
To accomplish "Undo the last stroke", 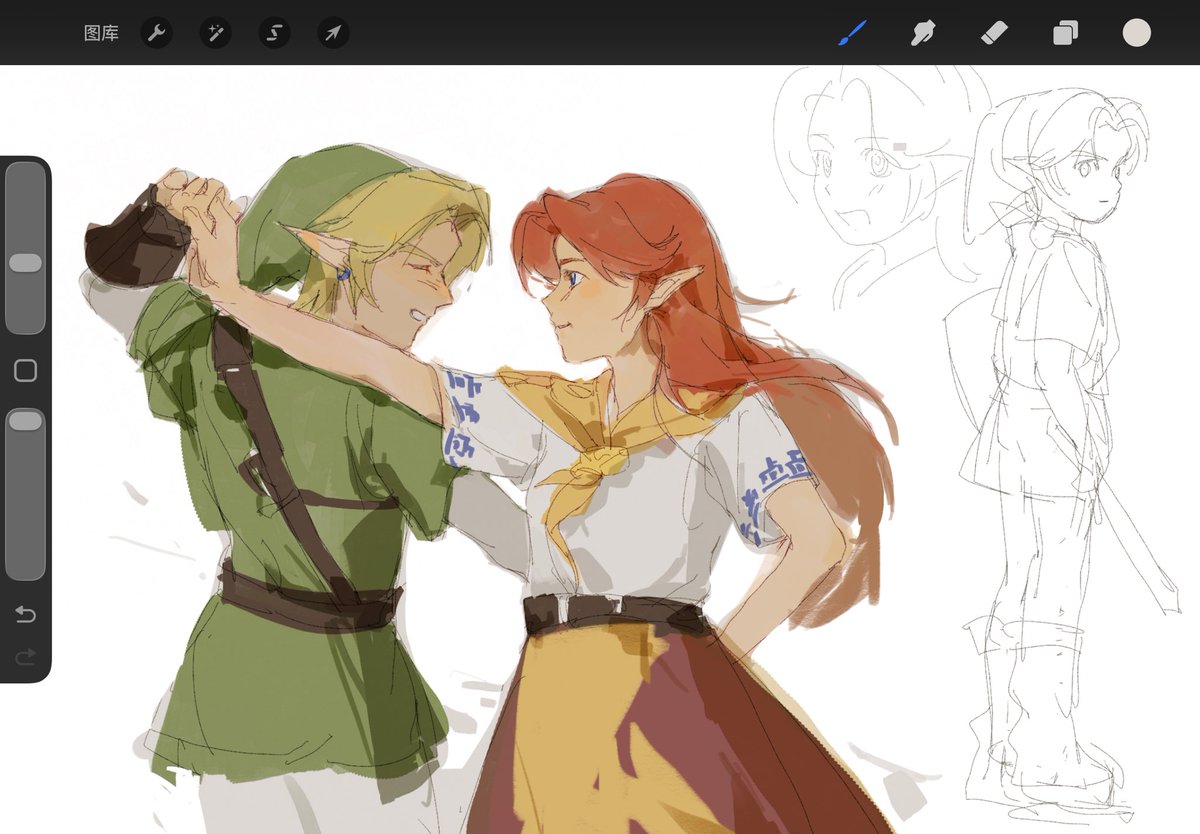I will pos(25,614).
